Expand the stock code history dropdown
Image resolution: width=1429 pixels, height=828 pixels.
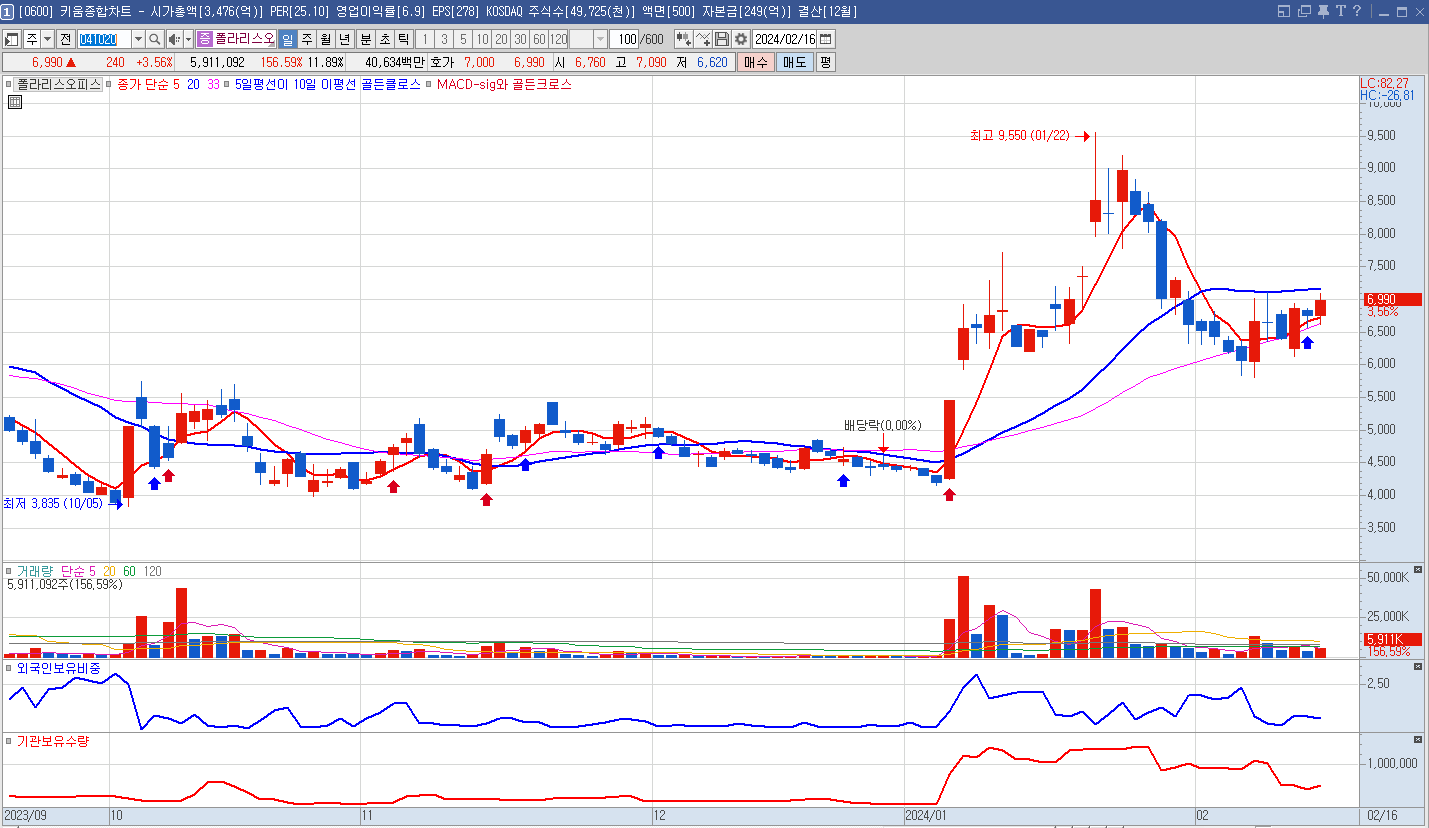pos(138,39)
